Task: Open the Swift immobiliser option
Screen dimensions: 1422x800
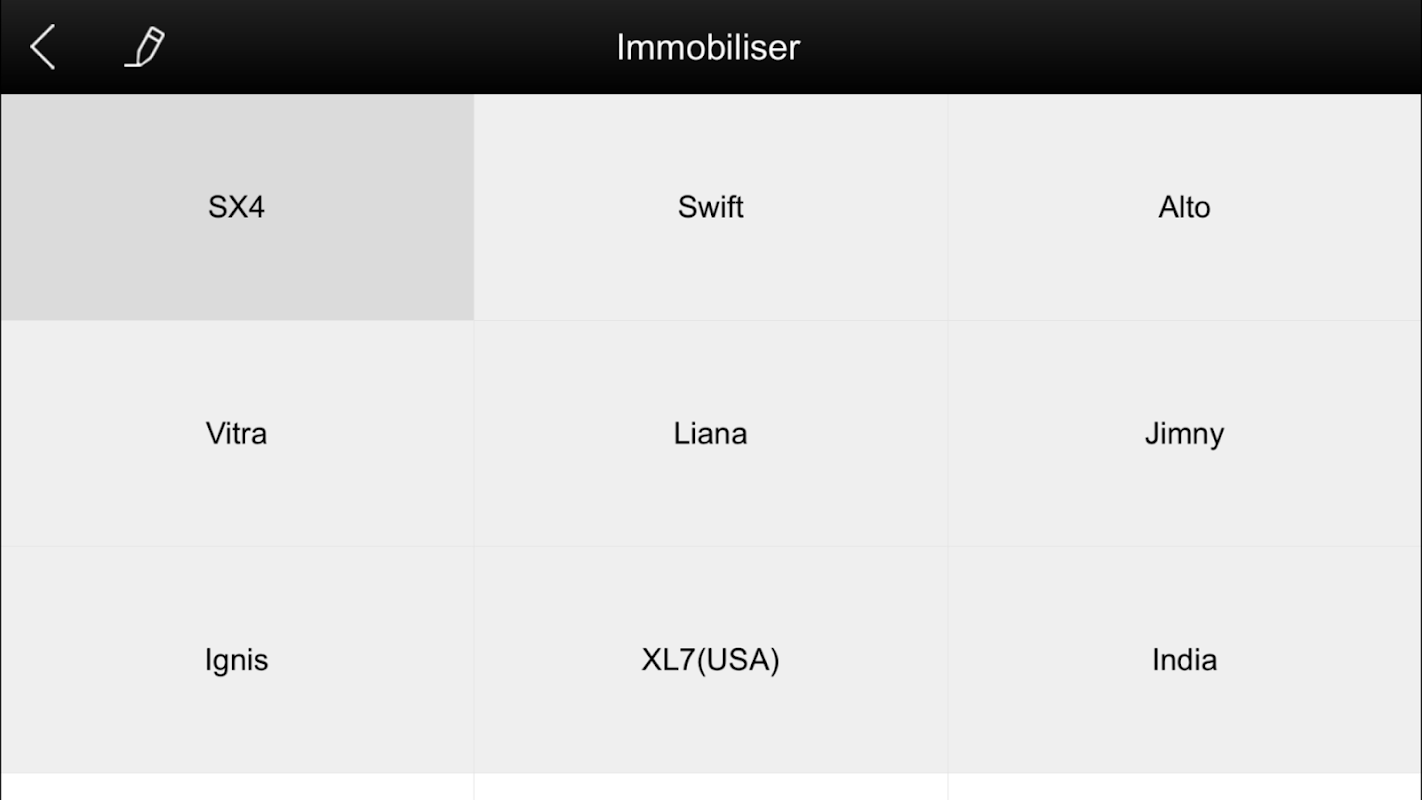Action: 710,207
